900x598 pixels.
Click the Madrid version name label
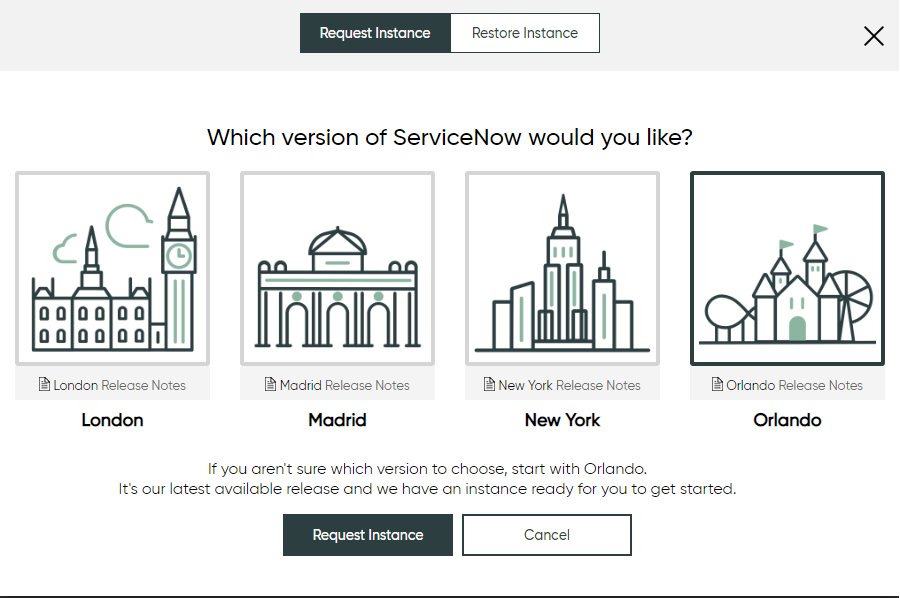pos(338,420)
